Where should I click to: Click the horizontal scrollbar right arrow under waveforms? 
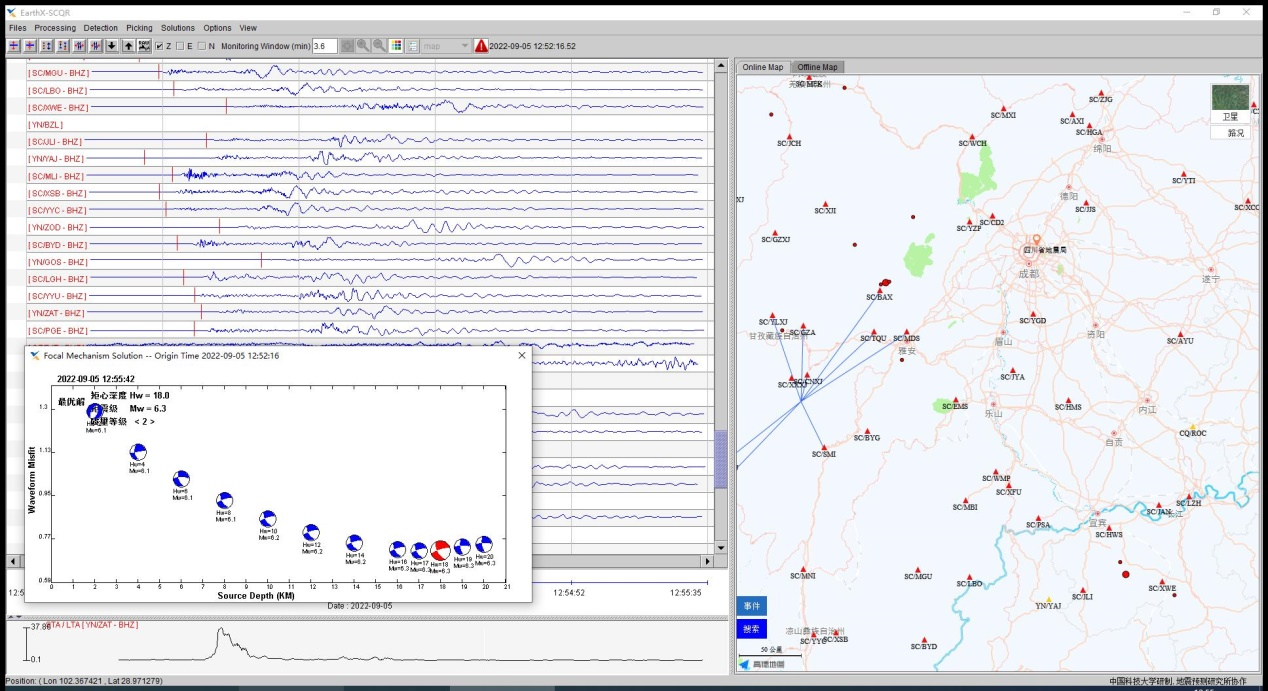click(706, 564)
